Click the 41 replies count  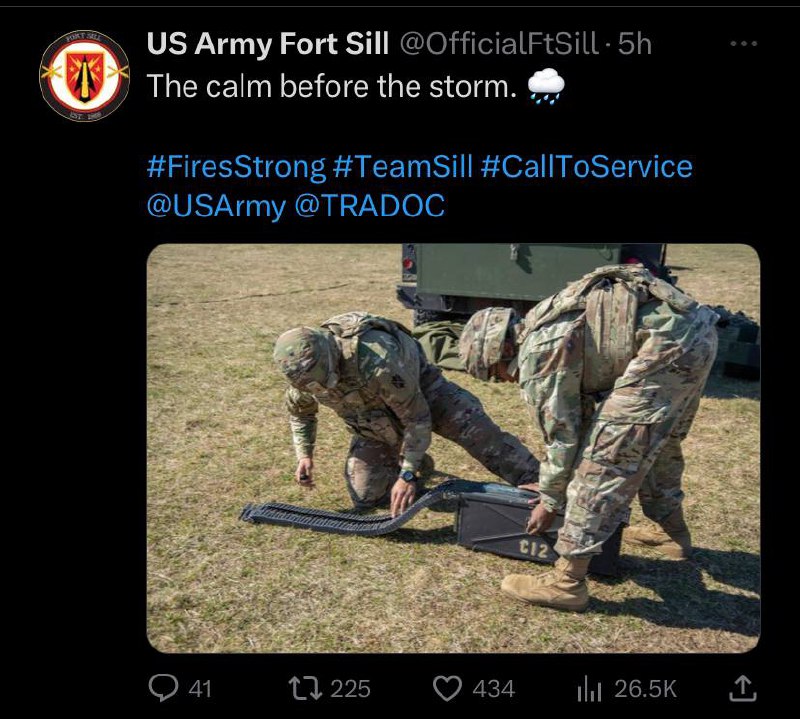pyautogui.click(x=200, y=689)
